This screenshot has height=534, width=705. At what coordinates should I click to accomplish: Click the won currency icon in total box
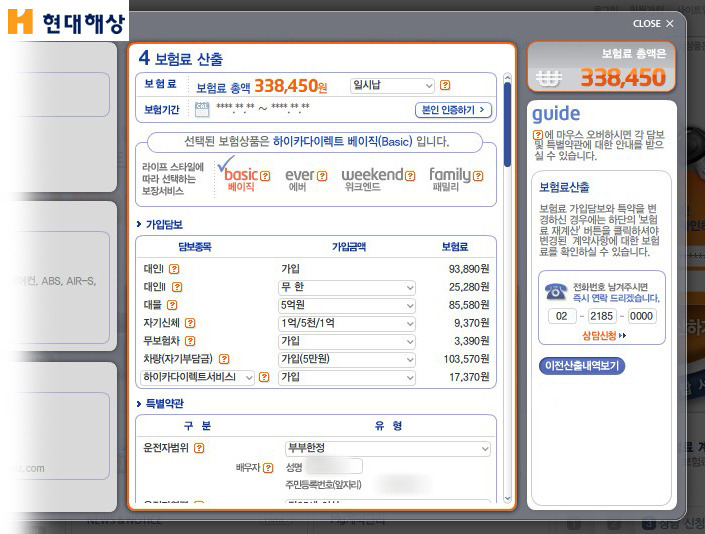[549, 78]
